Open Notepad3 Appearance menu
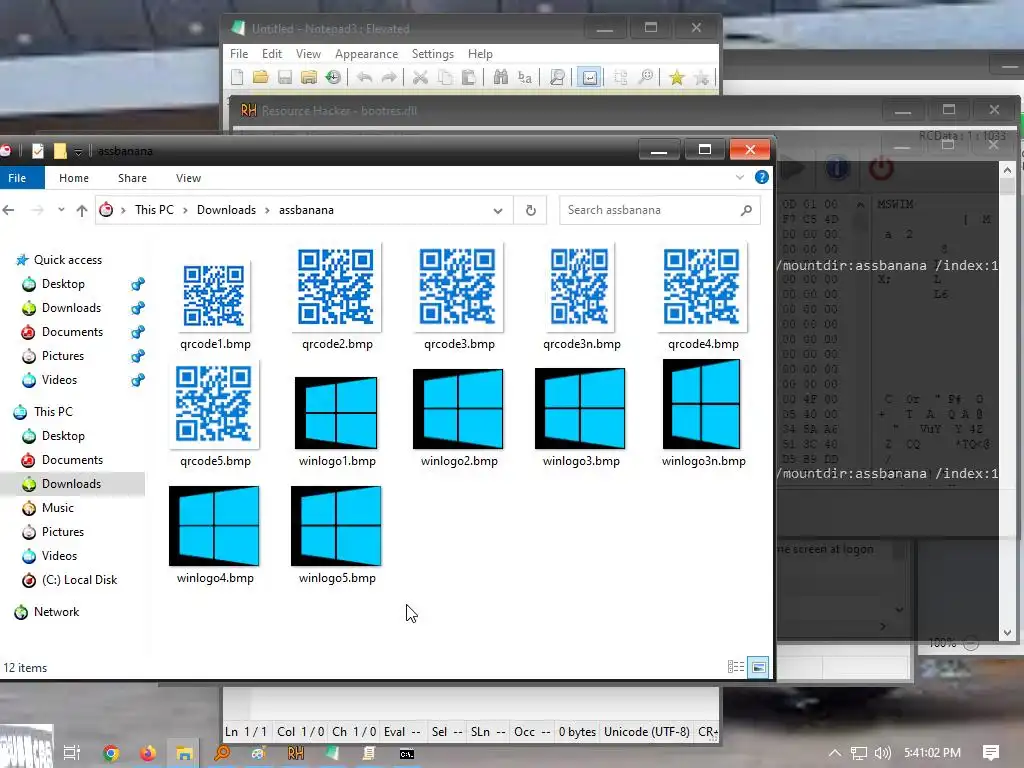 click(366, 54)
